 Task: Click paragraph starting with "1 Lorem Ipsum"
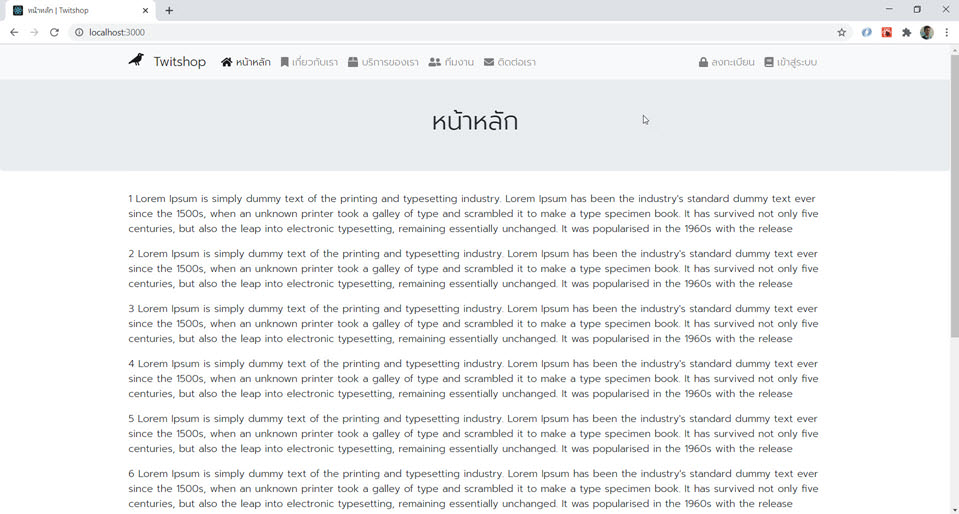click(x=473, y=214)
